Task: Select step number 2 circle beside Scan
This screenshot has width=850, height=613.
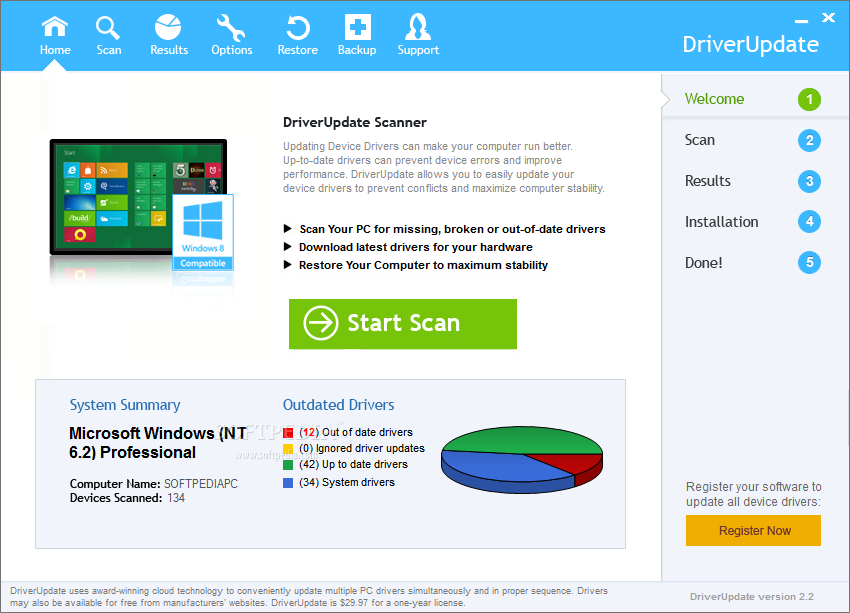Action: 809,140
